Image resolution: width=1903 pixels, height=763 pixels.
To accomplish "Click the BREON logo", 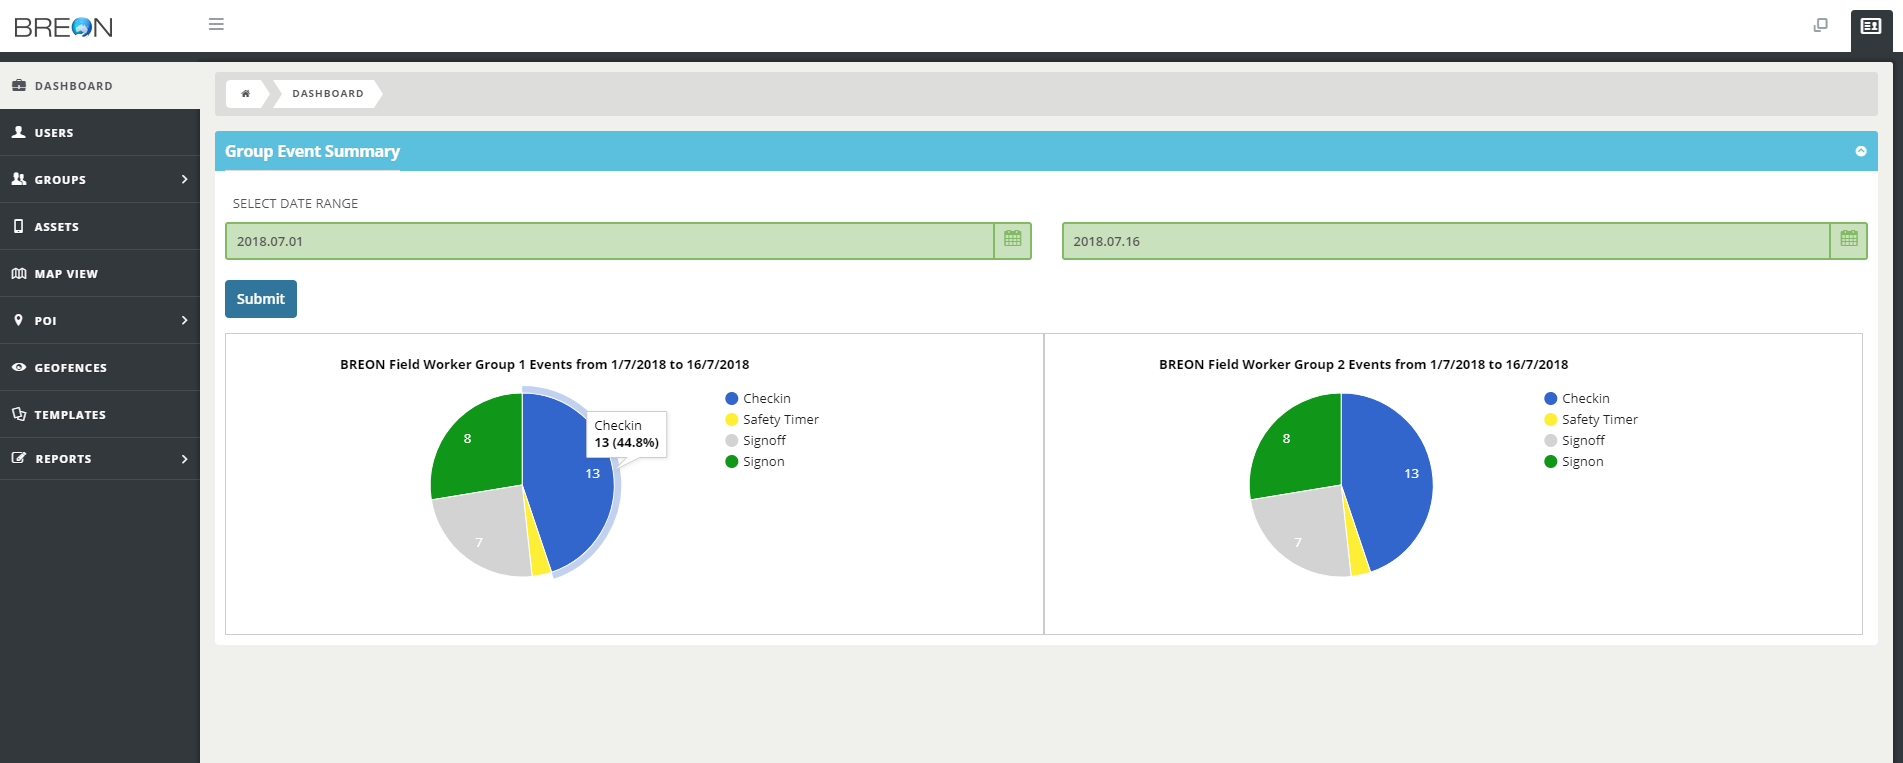I will point(63,27).
